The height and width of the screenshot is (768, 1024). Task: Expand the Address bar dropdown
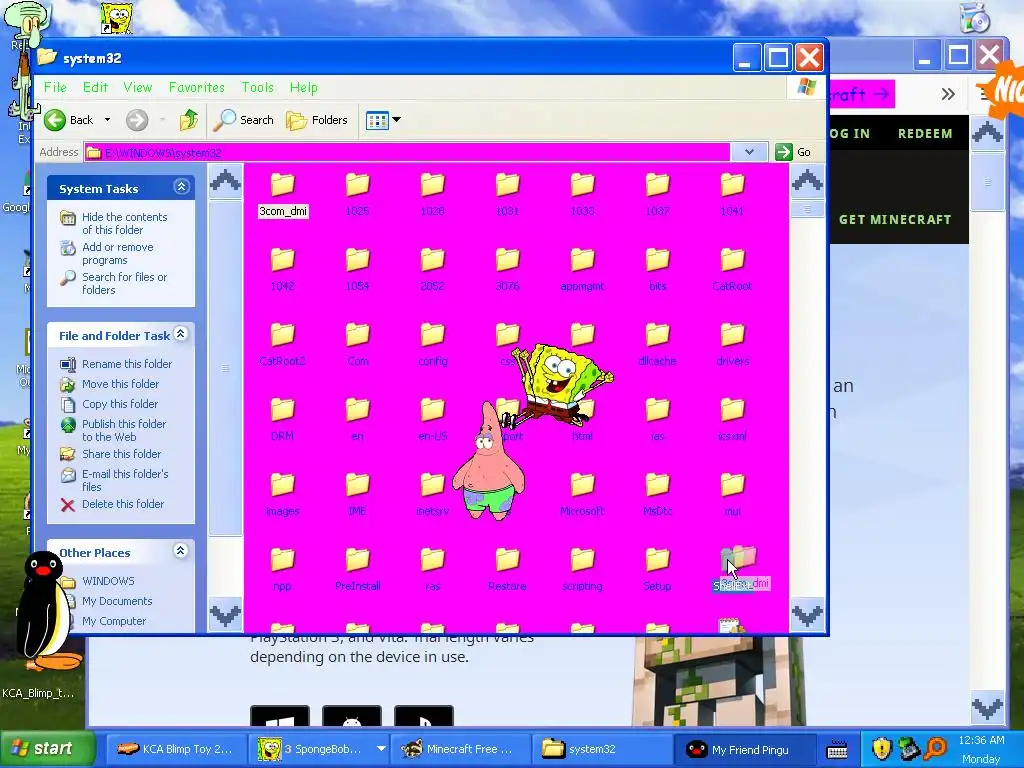point(750,152)
